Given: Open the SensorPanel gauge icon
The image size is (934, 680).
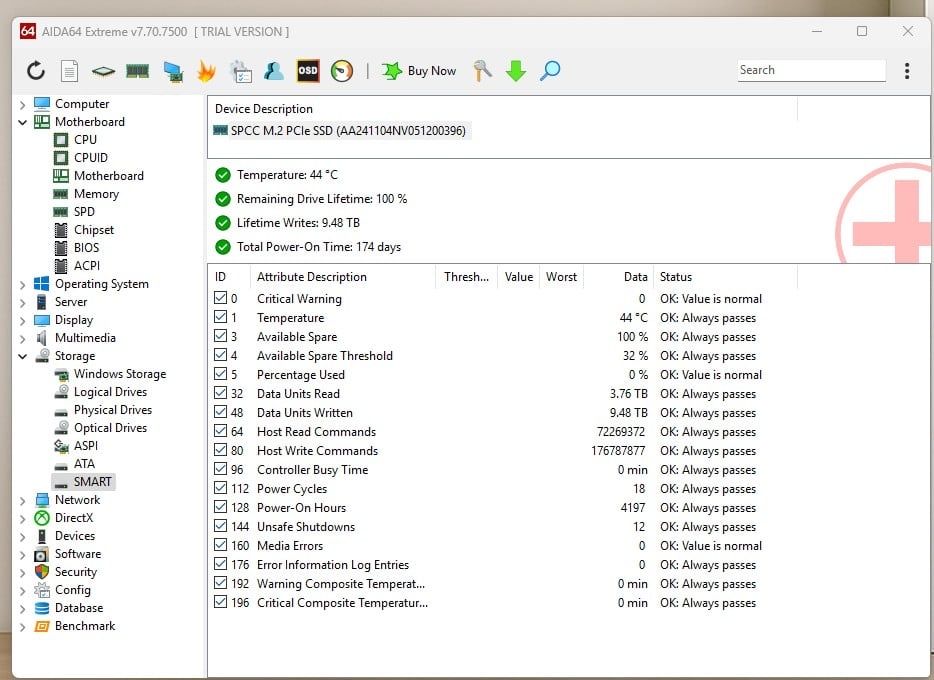Looking at the screenshot, I should (342, 71).
